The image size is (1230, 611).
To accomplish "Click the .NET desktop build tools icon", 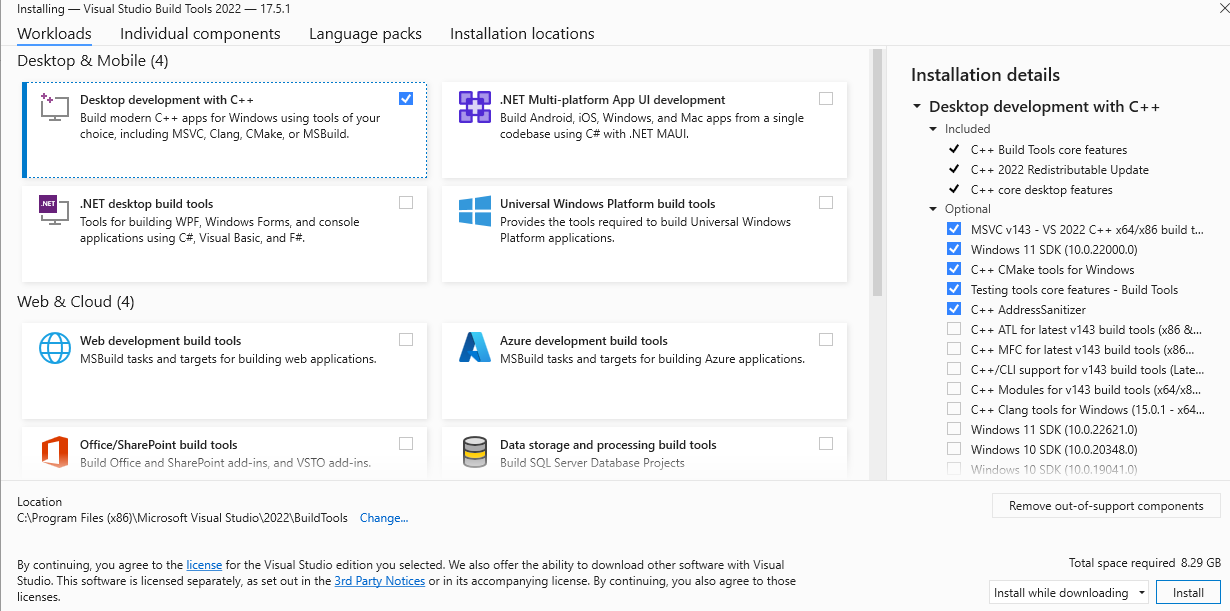I will click(x=53, y=211).
